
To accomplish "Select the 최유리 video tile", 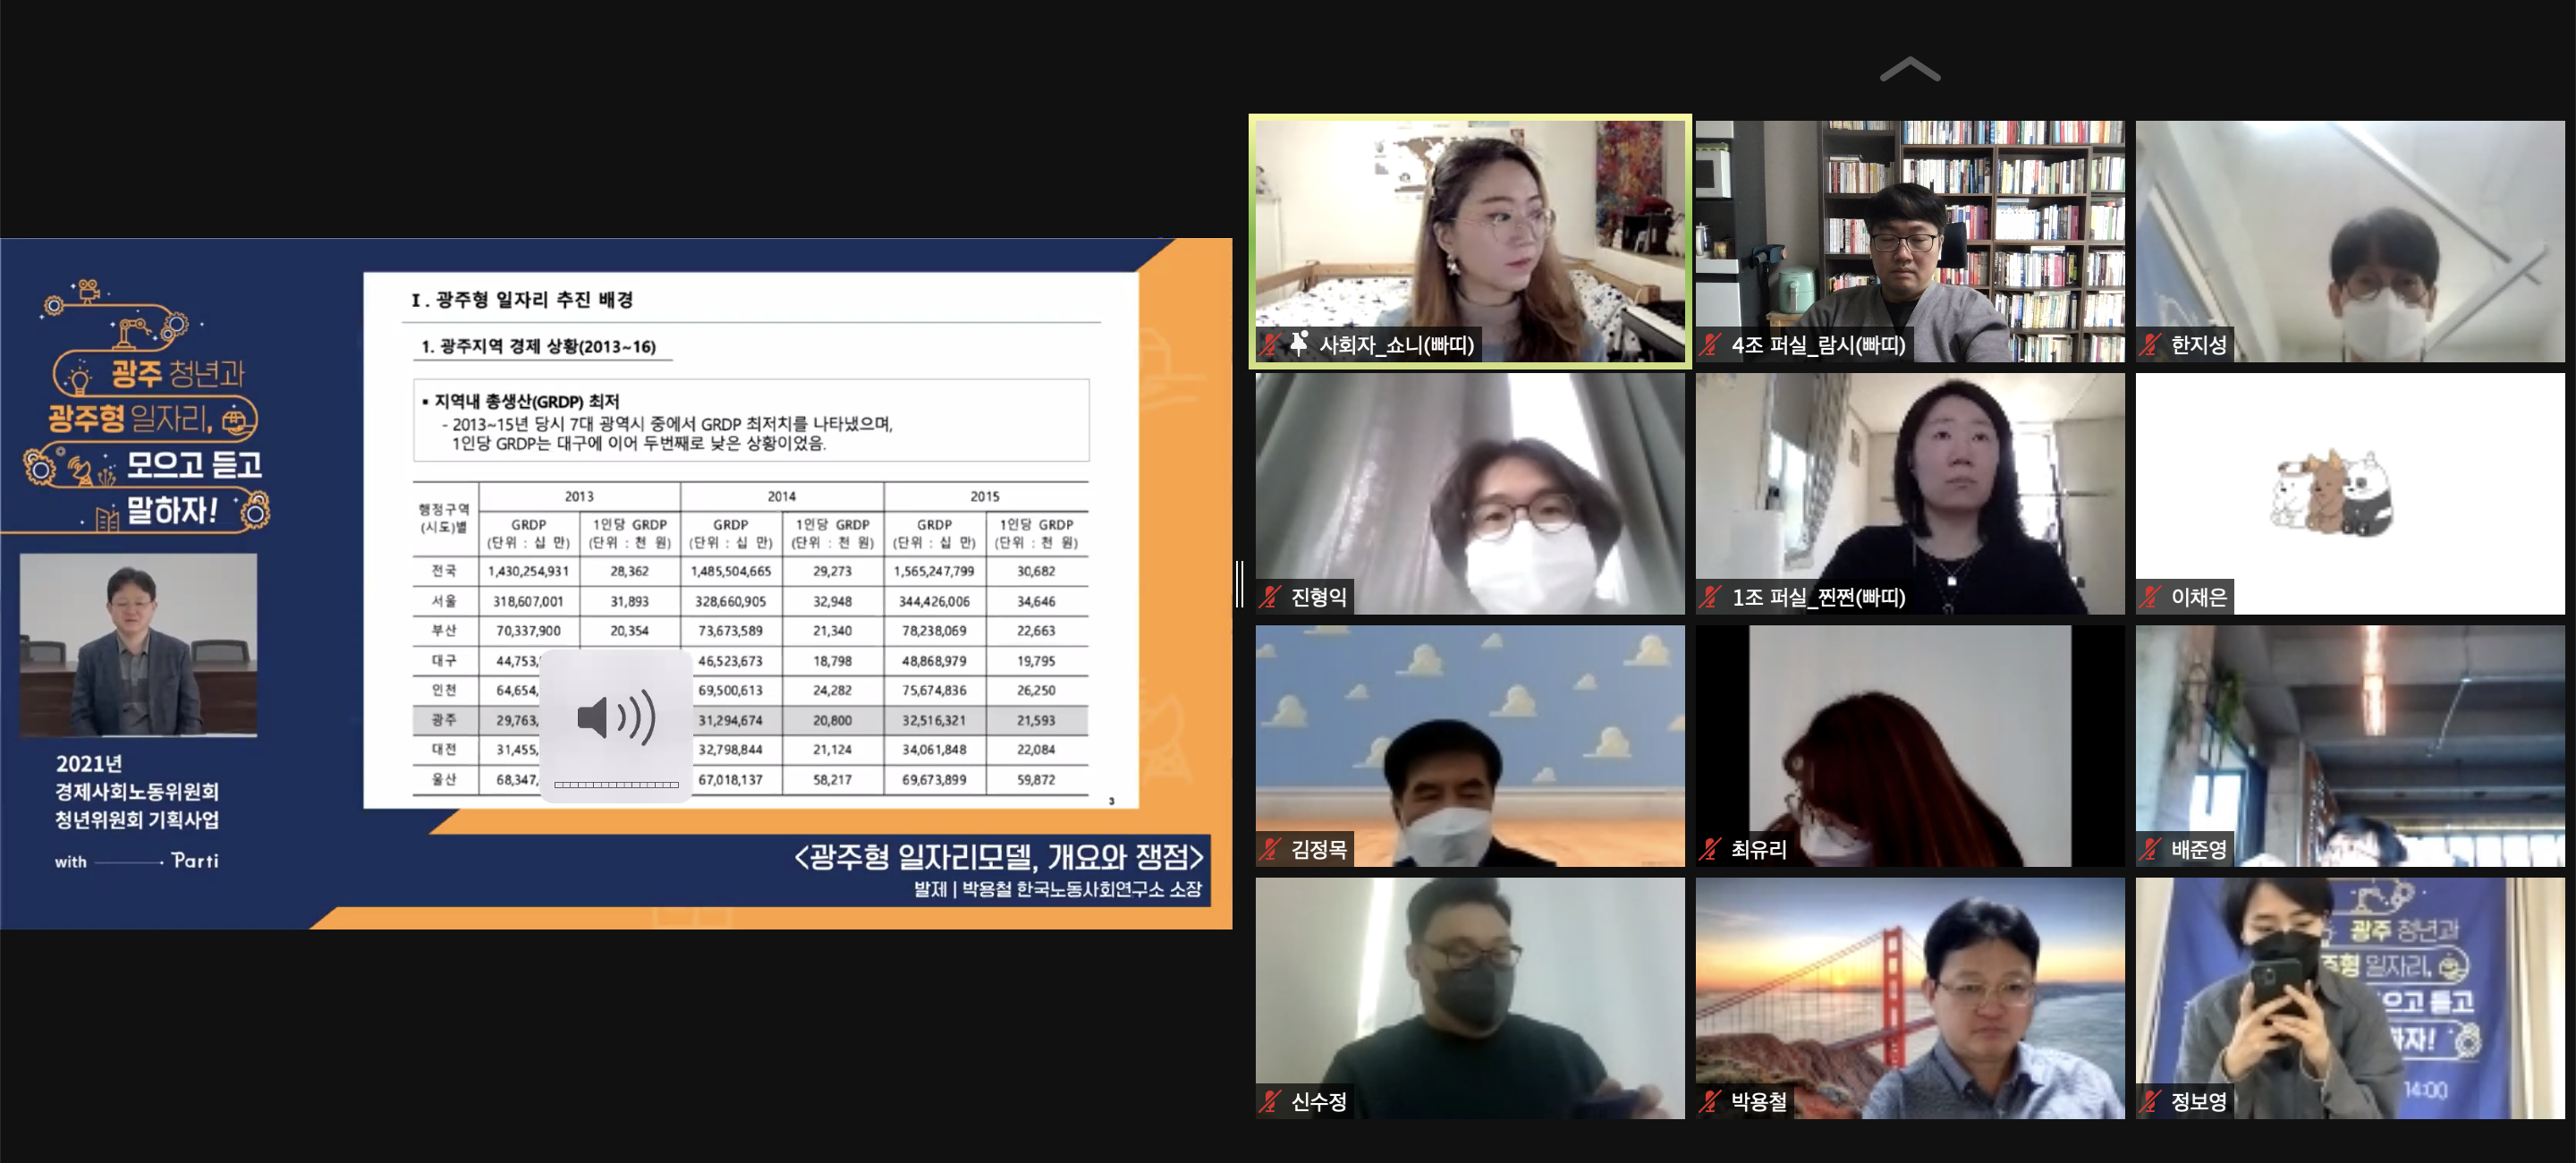I will [1909, 746].
